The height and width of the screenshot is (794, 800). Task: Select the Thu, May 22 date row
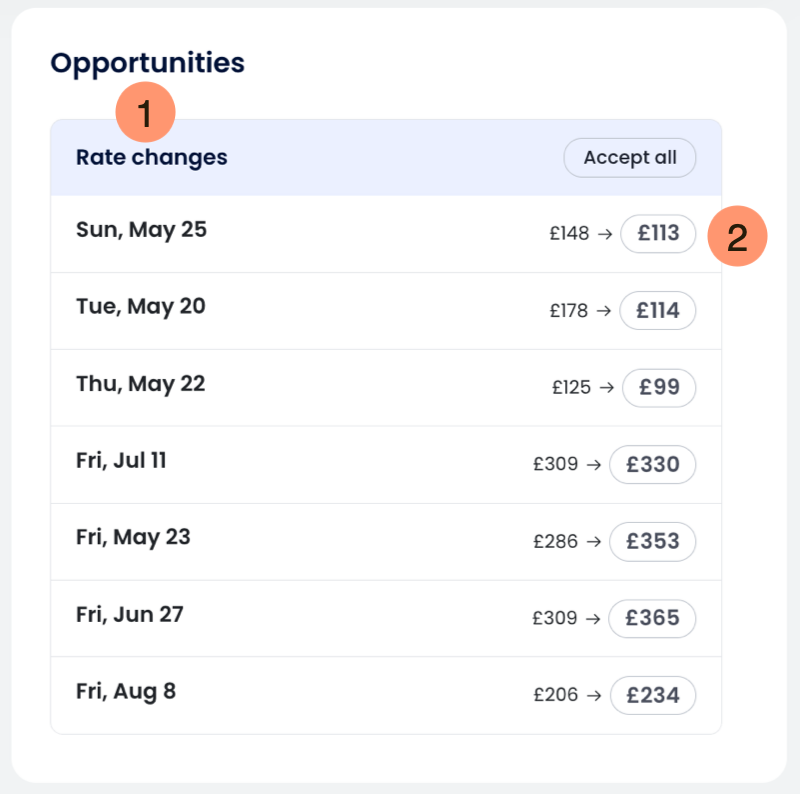(141, 384)
